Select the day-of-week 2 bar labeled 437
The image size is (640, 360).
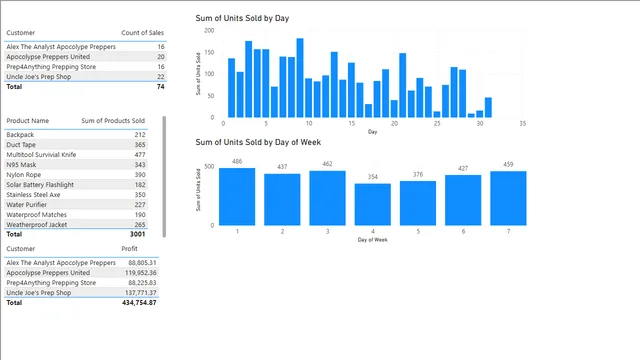[282, 200]
